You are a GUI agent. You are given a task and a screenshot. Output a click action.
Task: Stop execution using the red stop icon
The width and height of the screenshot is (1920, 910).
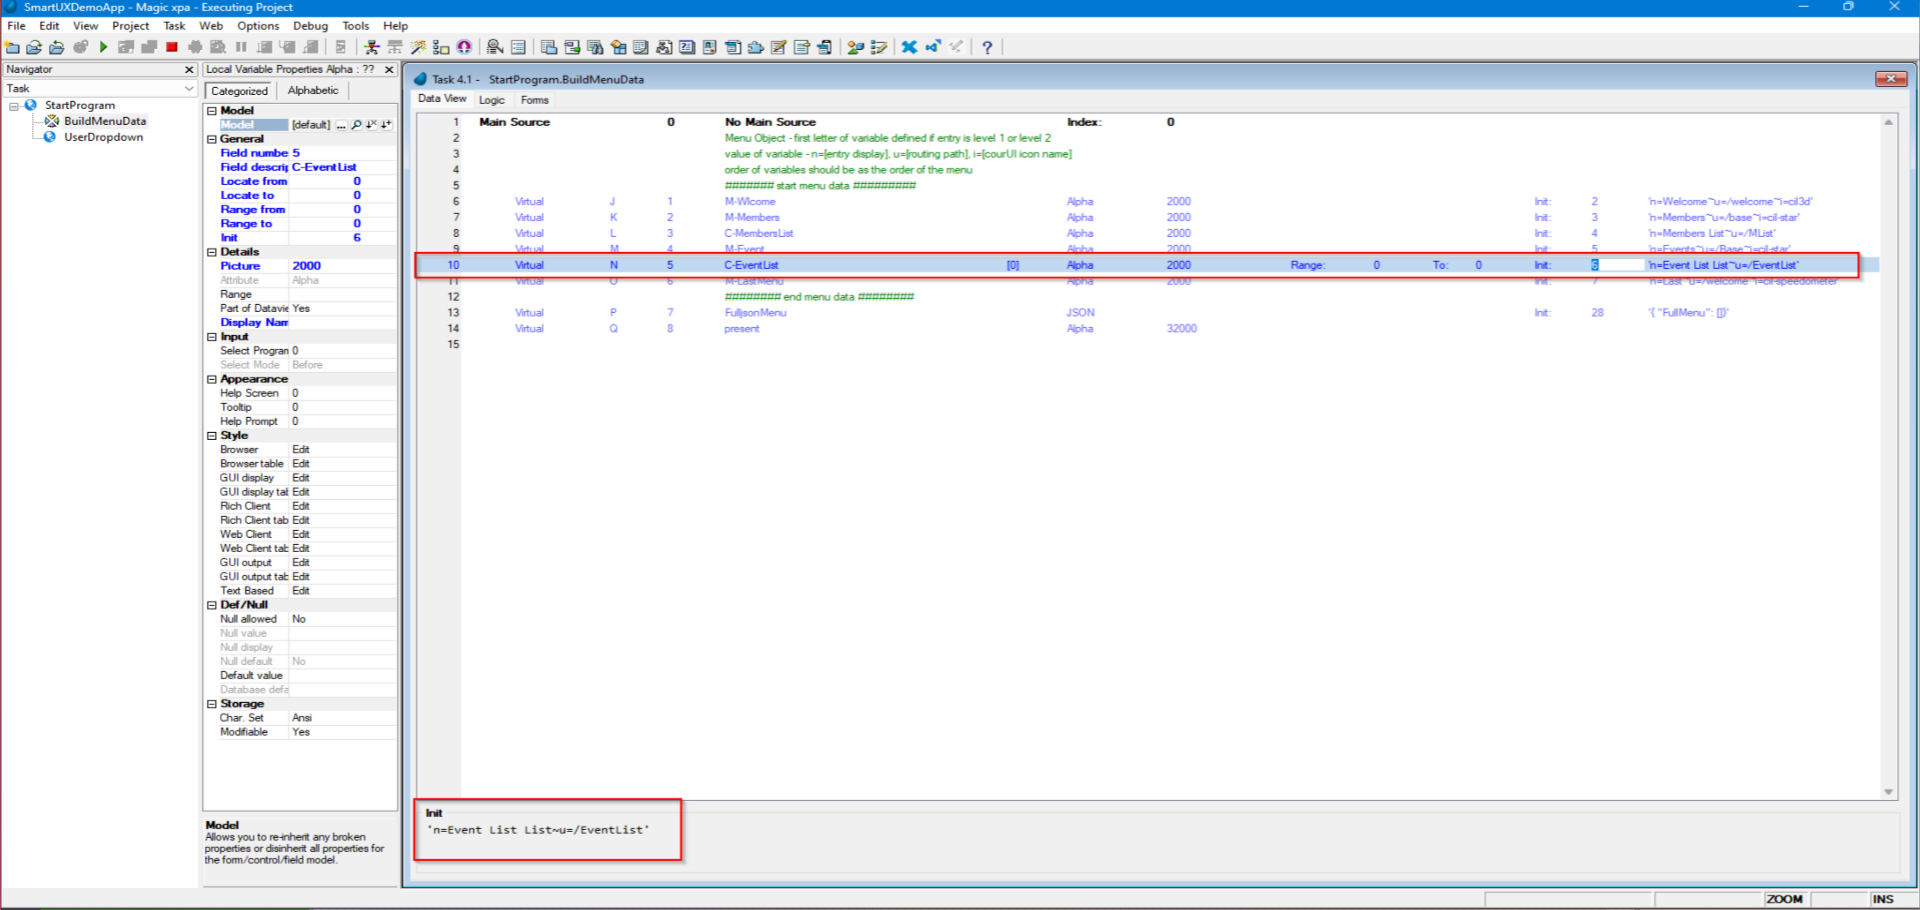click(x=170, y=47)
